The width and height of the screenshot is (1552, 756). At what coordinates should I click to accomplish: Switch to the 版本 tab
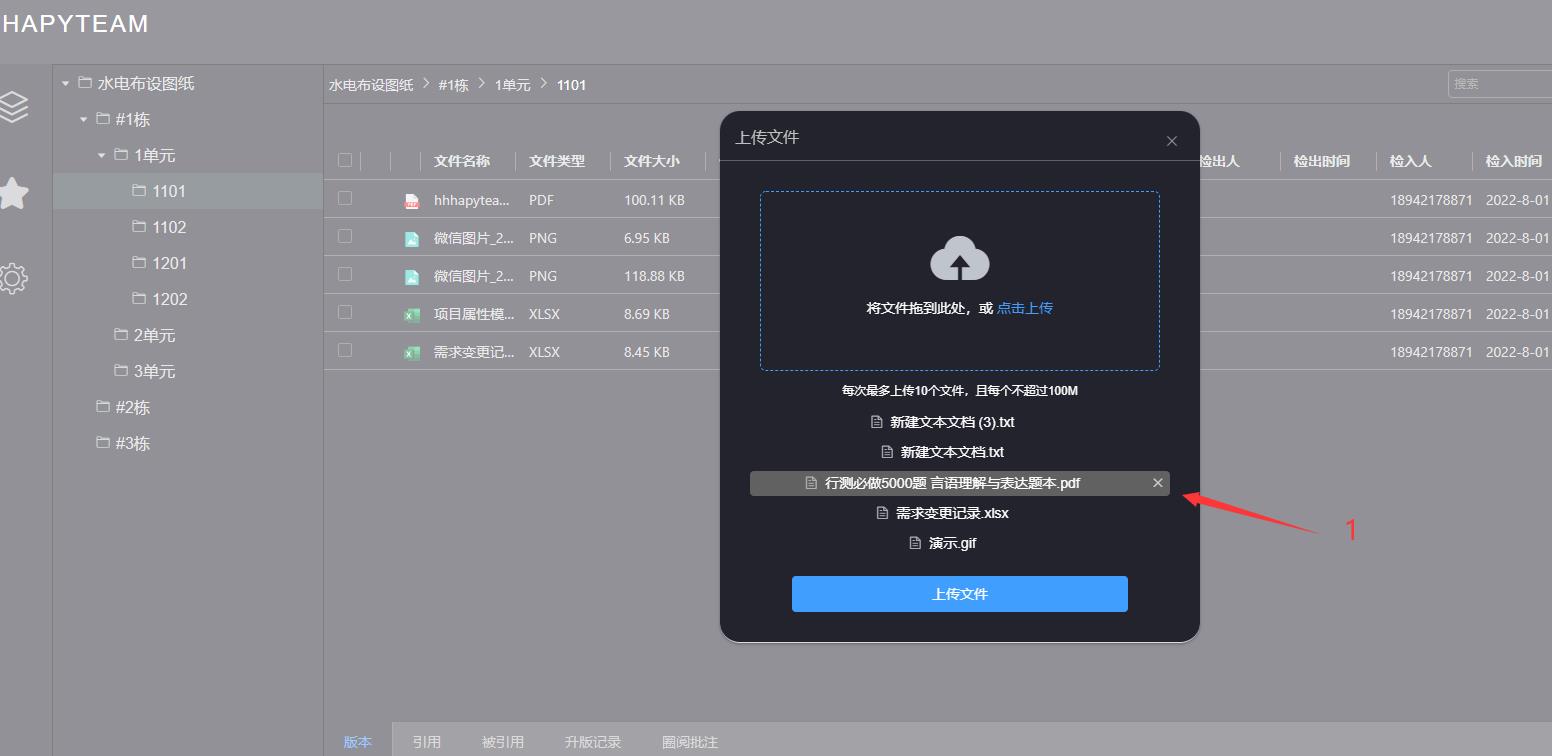(x=358, y=742)
